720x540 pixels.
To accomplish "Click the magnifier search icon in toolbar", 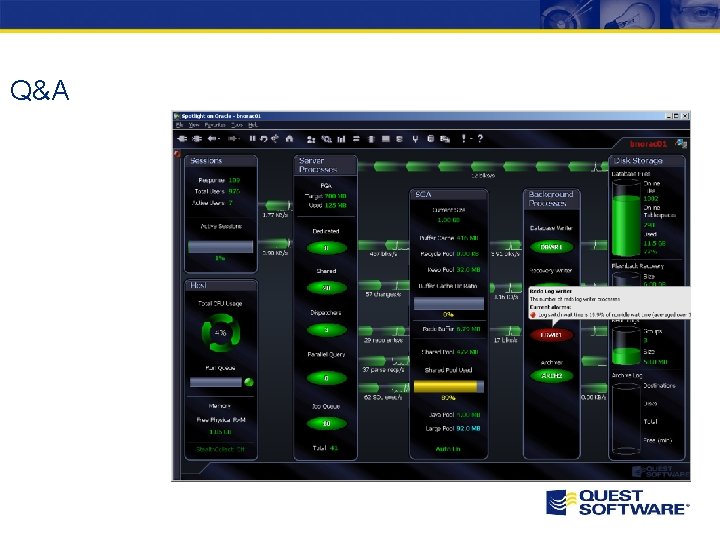I will click(326, 139).
